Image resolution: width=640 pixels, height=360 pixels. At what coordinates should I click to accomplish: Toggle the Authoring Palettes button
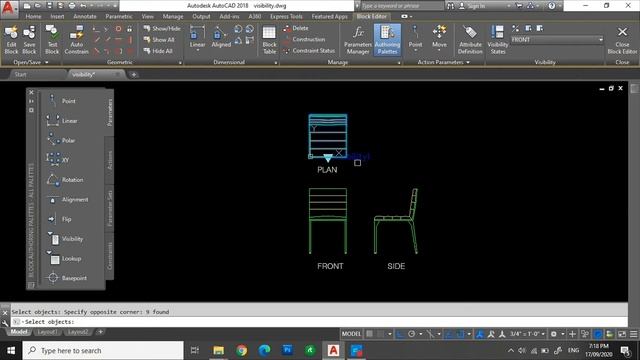click(x=387, y=40)
